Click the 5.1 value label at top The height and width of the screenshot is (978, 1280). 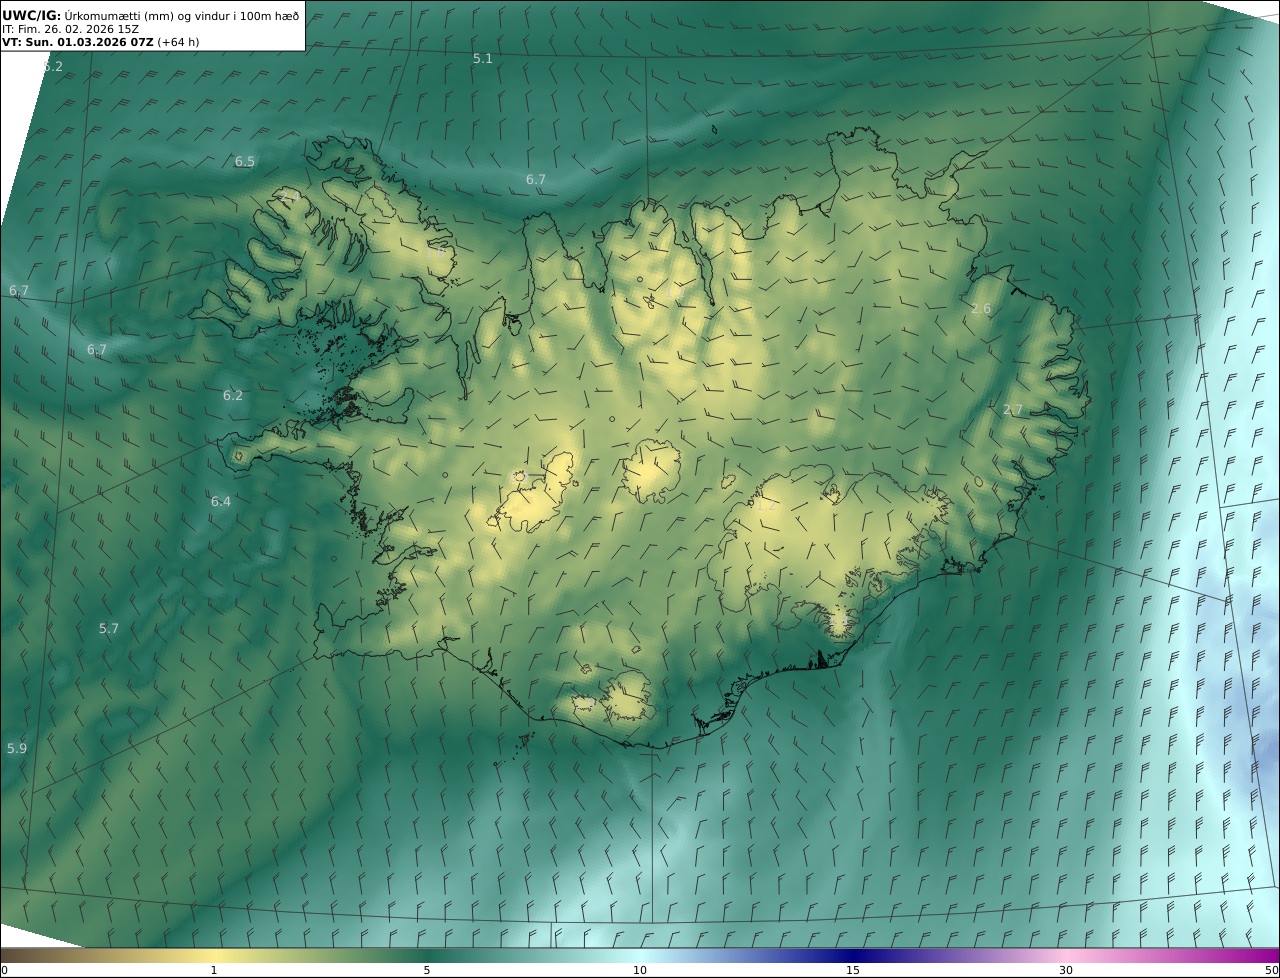pos(482,59)
